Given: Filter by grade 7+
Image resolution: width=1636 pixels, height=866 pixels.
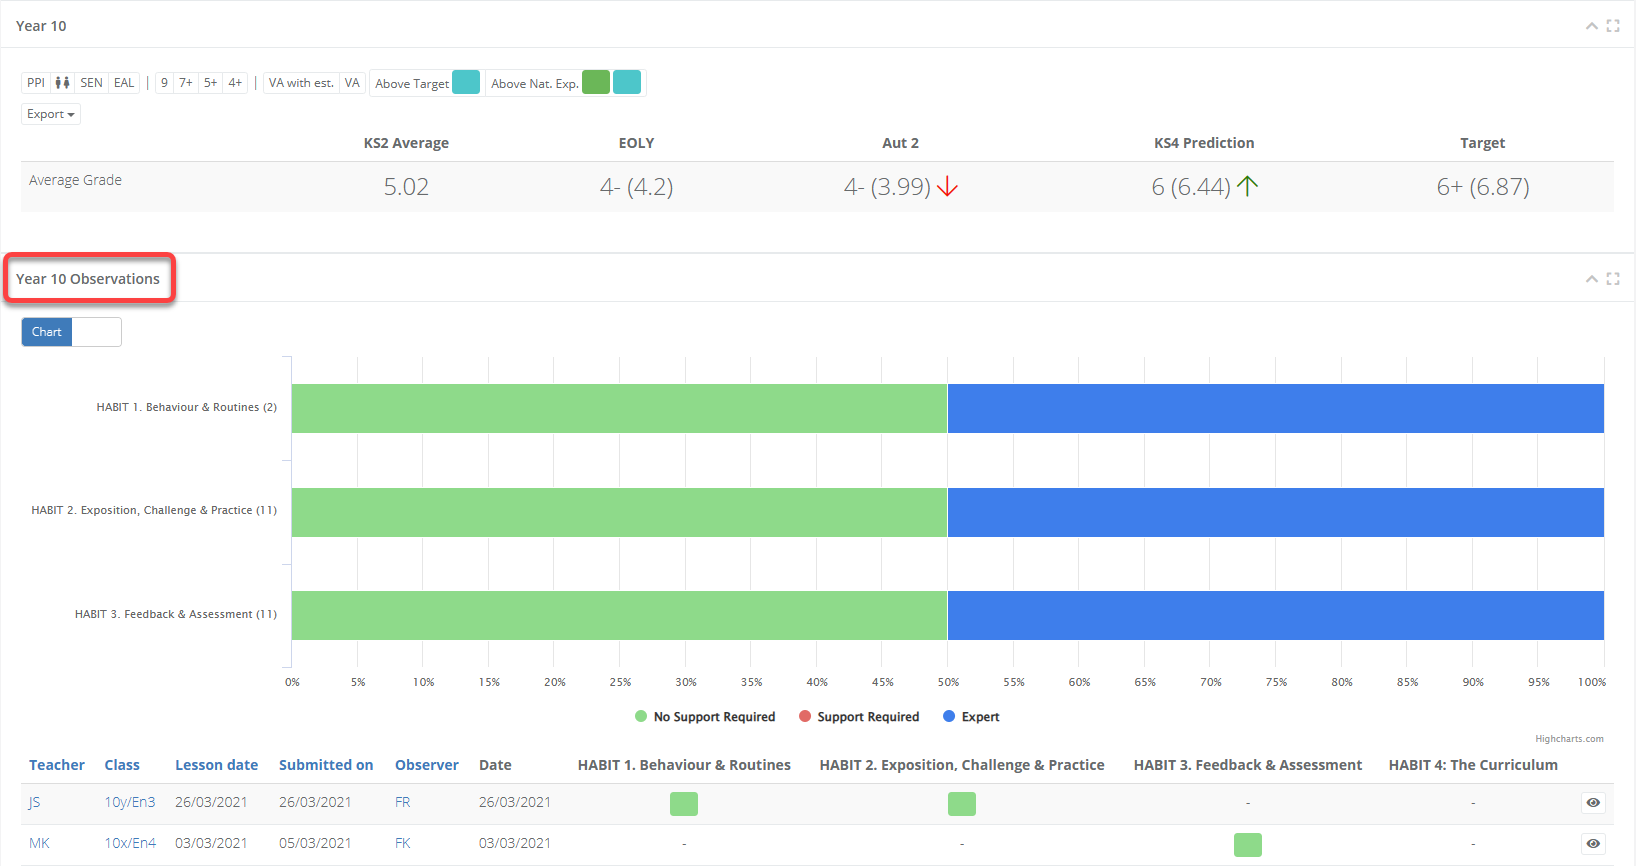Looking at the screenshot, I should [186, 83].
